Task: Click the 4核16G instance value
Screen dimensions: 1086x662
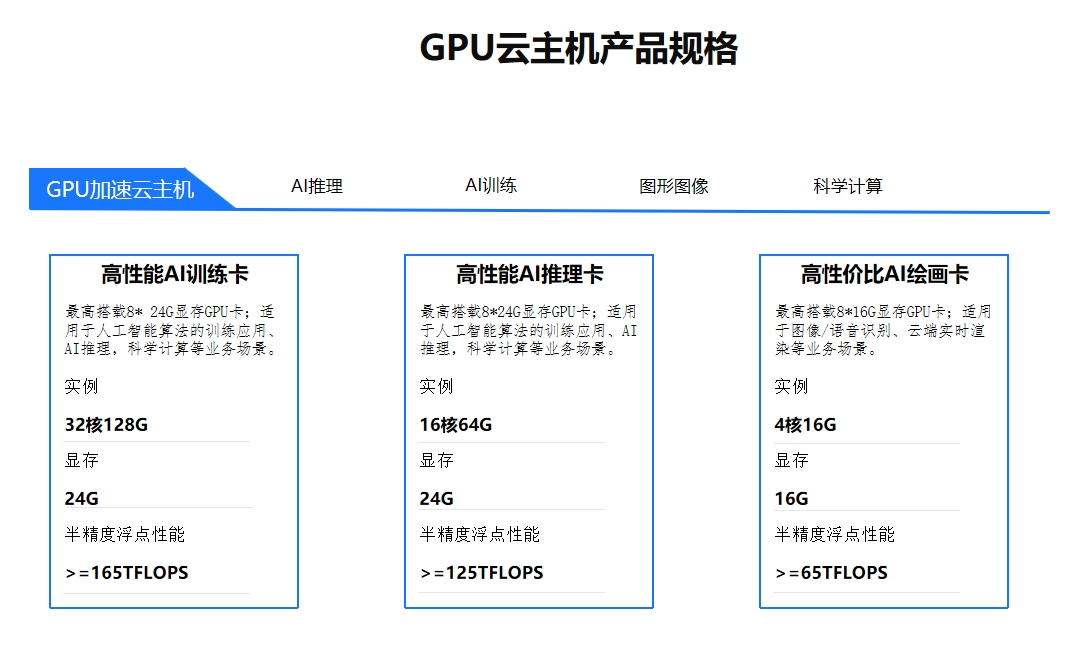Action: (x=805, y=424)
